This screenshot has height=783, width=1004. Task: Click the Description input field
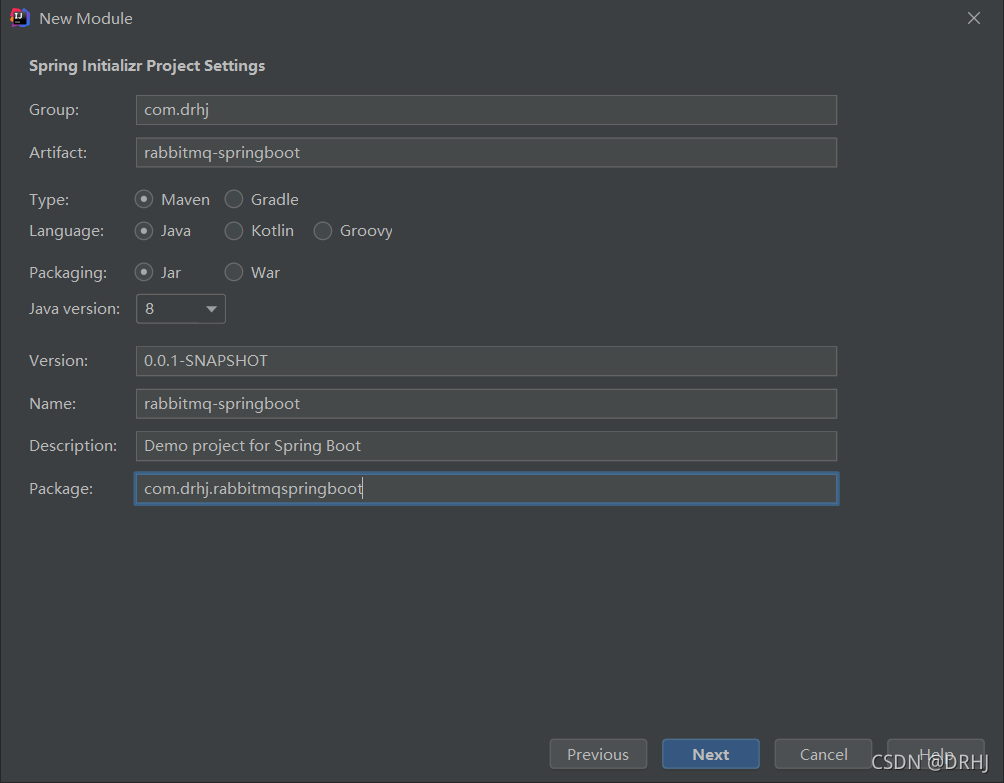pyautogui.click(x=486, y=446)
